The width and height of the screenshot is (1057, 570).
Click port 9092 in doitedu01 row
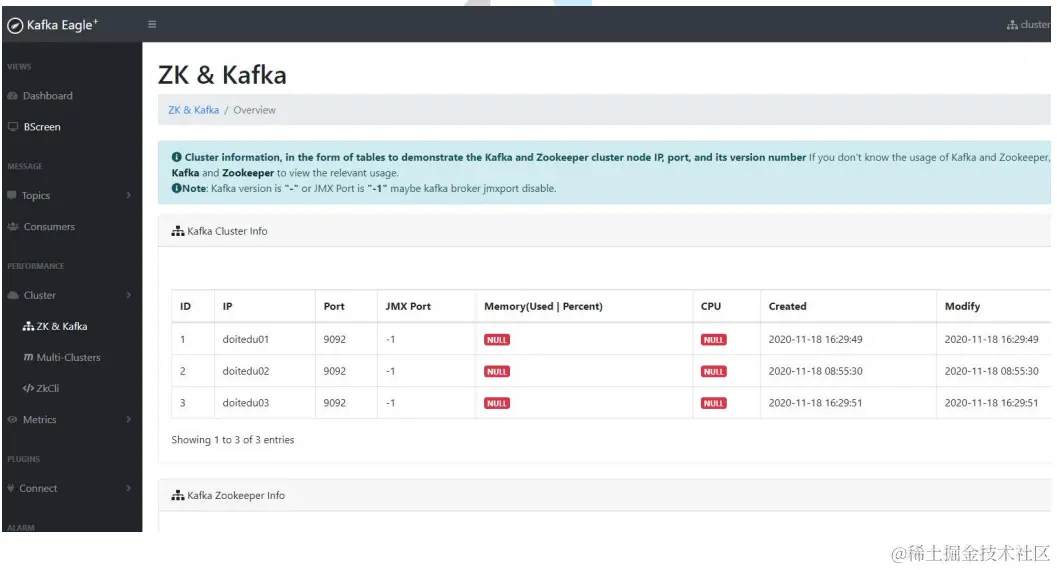[x=334, y=340]
